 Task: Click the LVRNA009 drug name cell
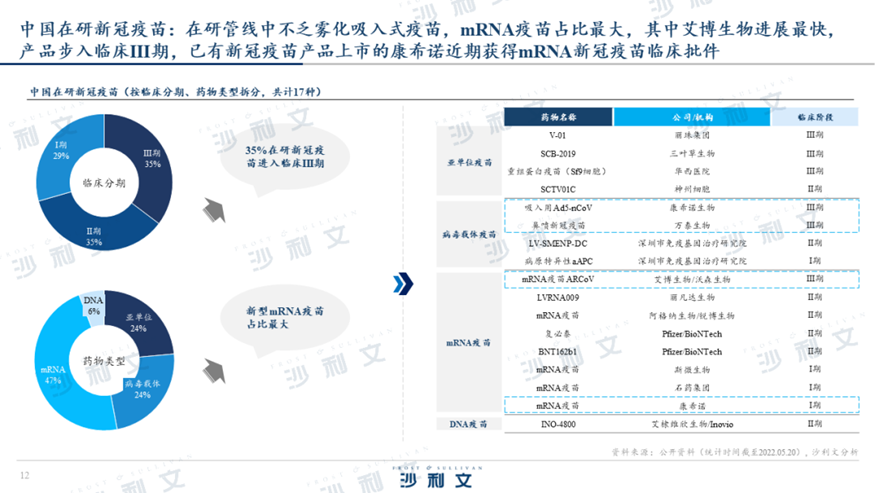(557, 298)
